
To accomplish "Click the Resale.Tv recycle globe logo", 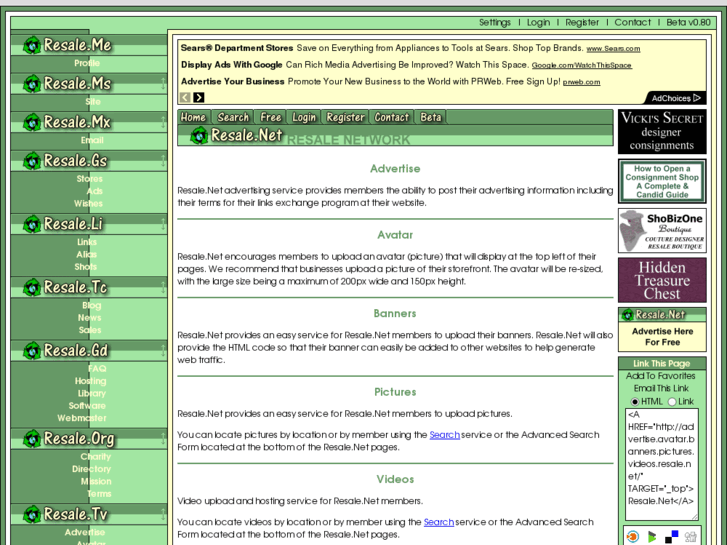I will [x=32, y=514].
